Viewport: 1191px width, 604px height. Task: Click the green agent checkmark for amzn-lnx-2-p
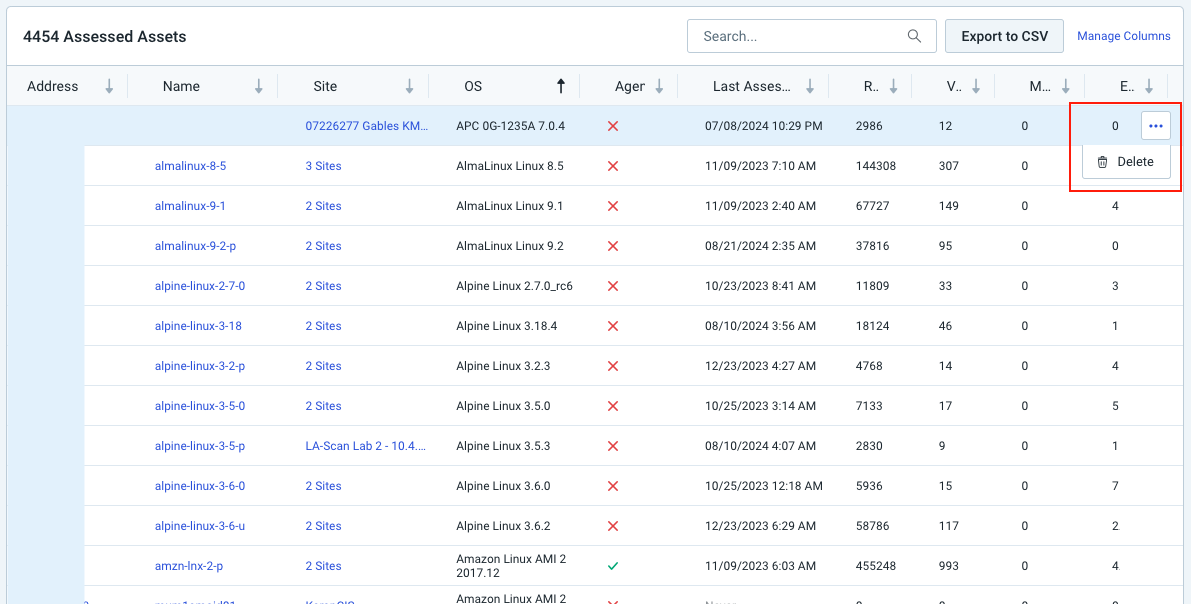point(613,566)
